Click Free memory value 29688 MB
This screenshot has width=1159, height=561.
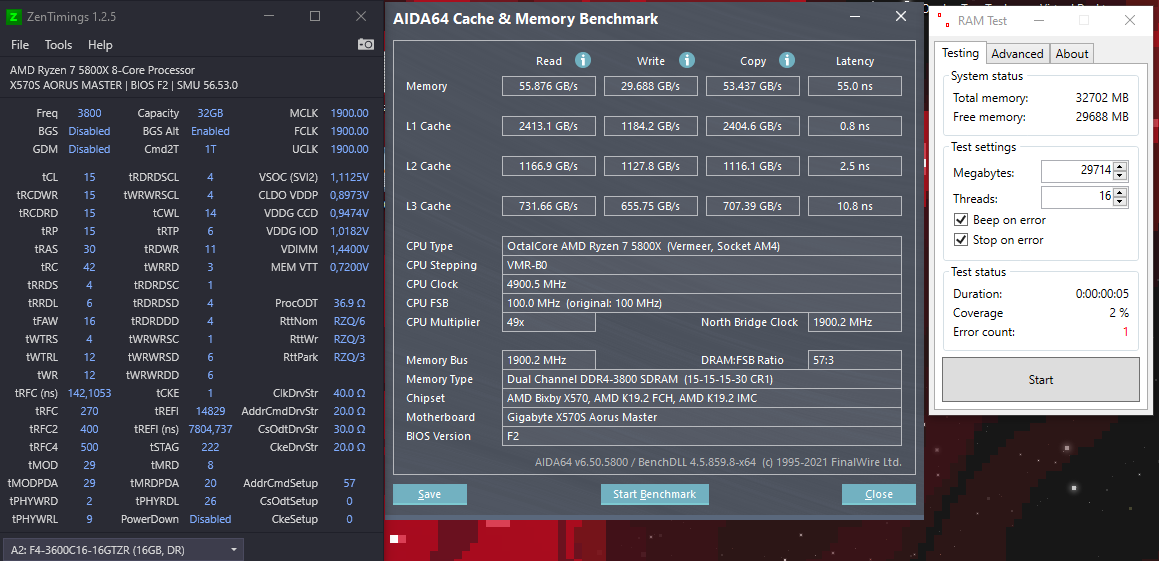tap(1102, 117)
